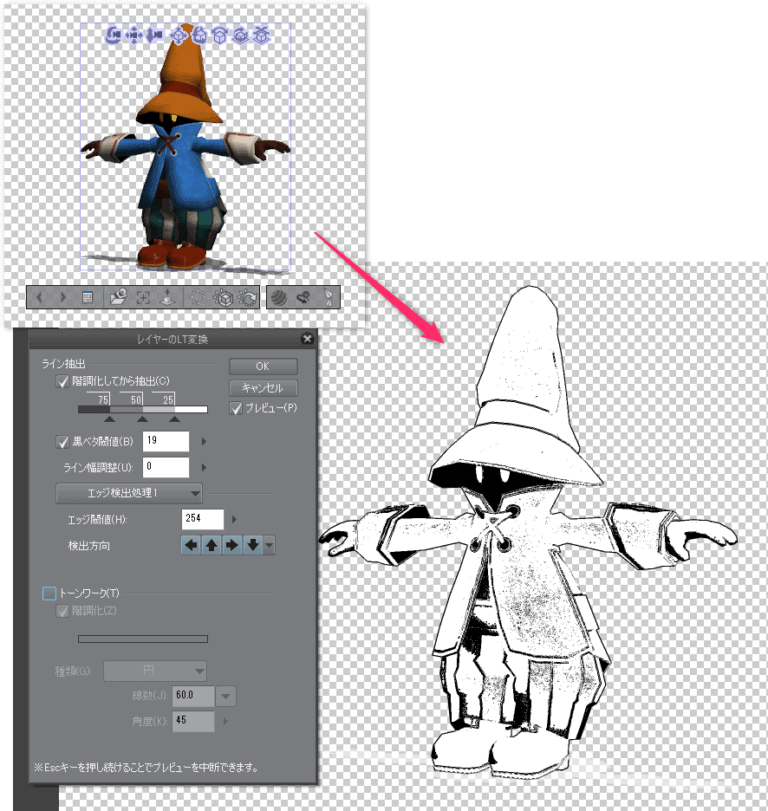
Task: Expand slider arrow beside 角度(K) value 45
Action: (225, 721)
